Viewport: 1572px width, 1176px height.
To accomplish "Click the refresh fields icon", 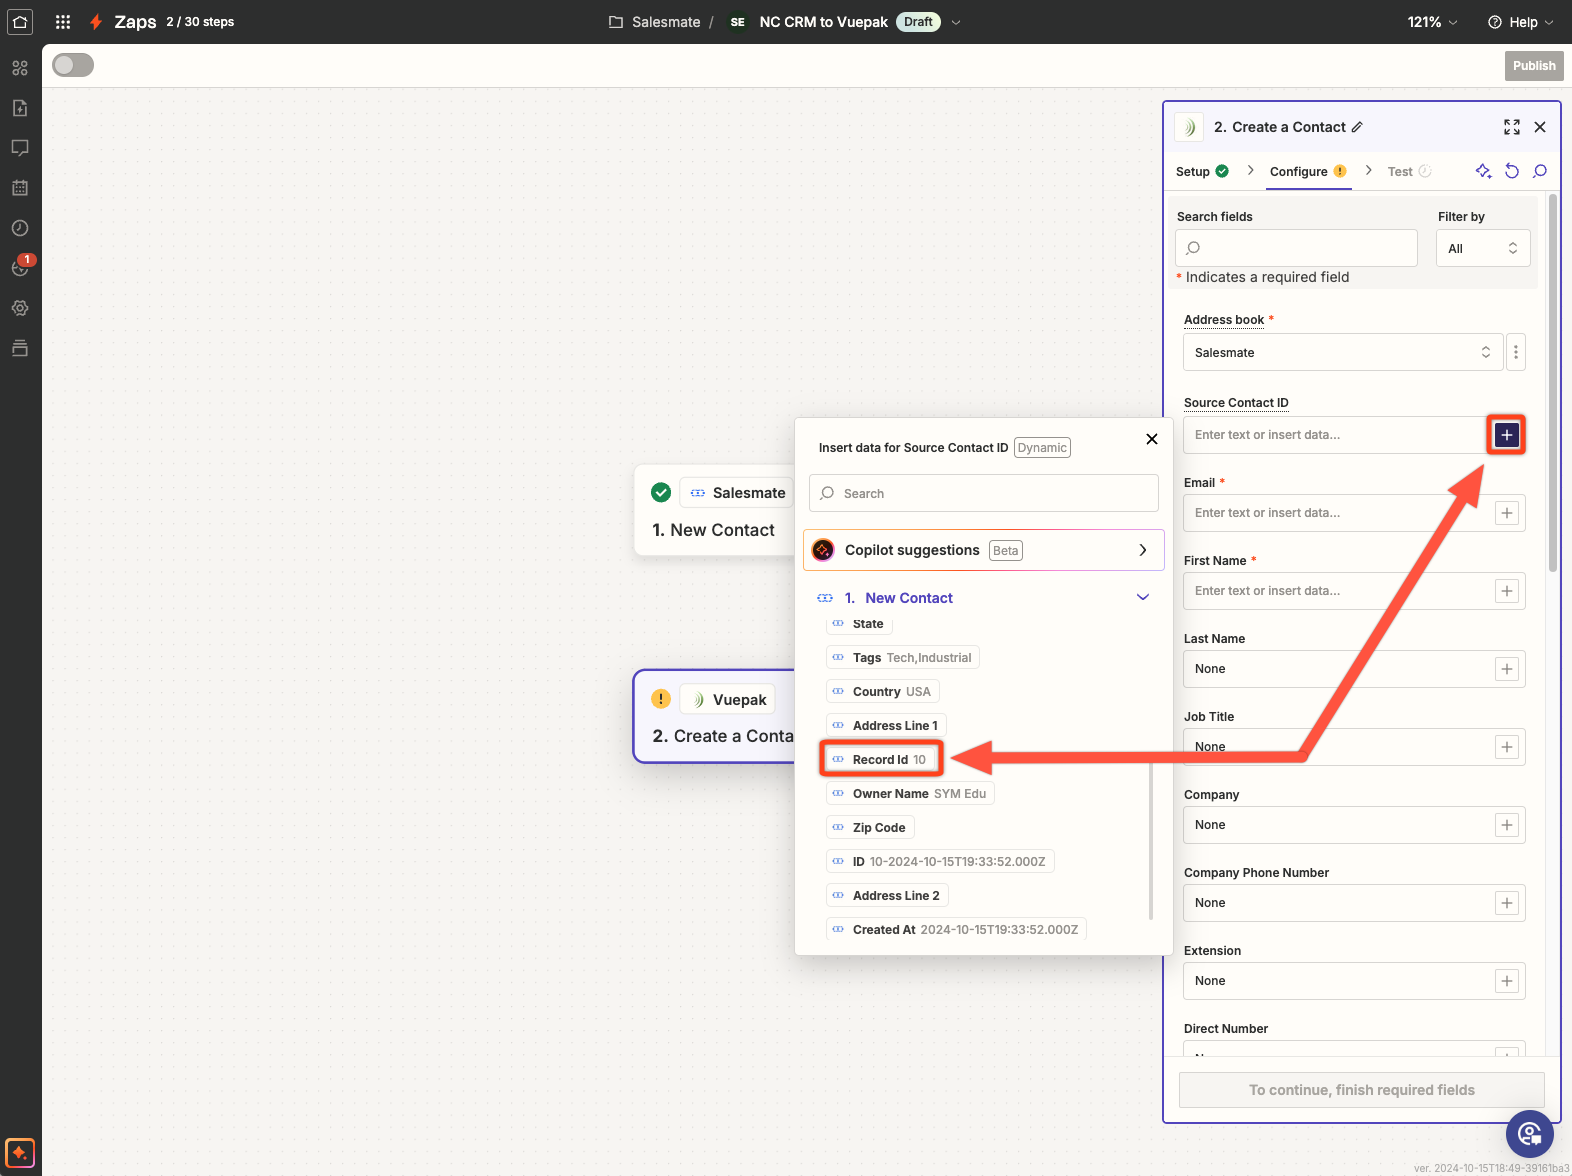I will 1512,171.
